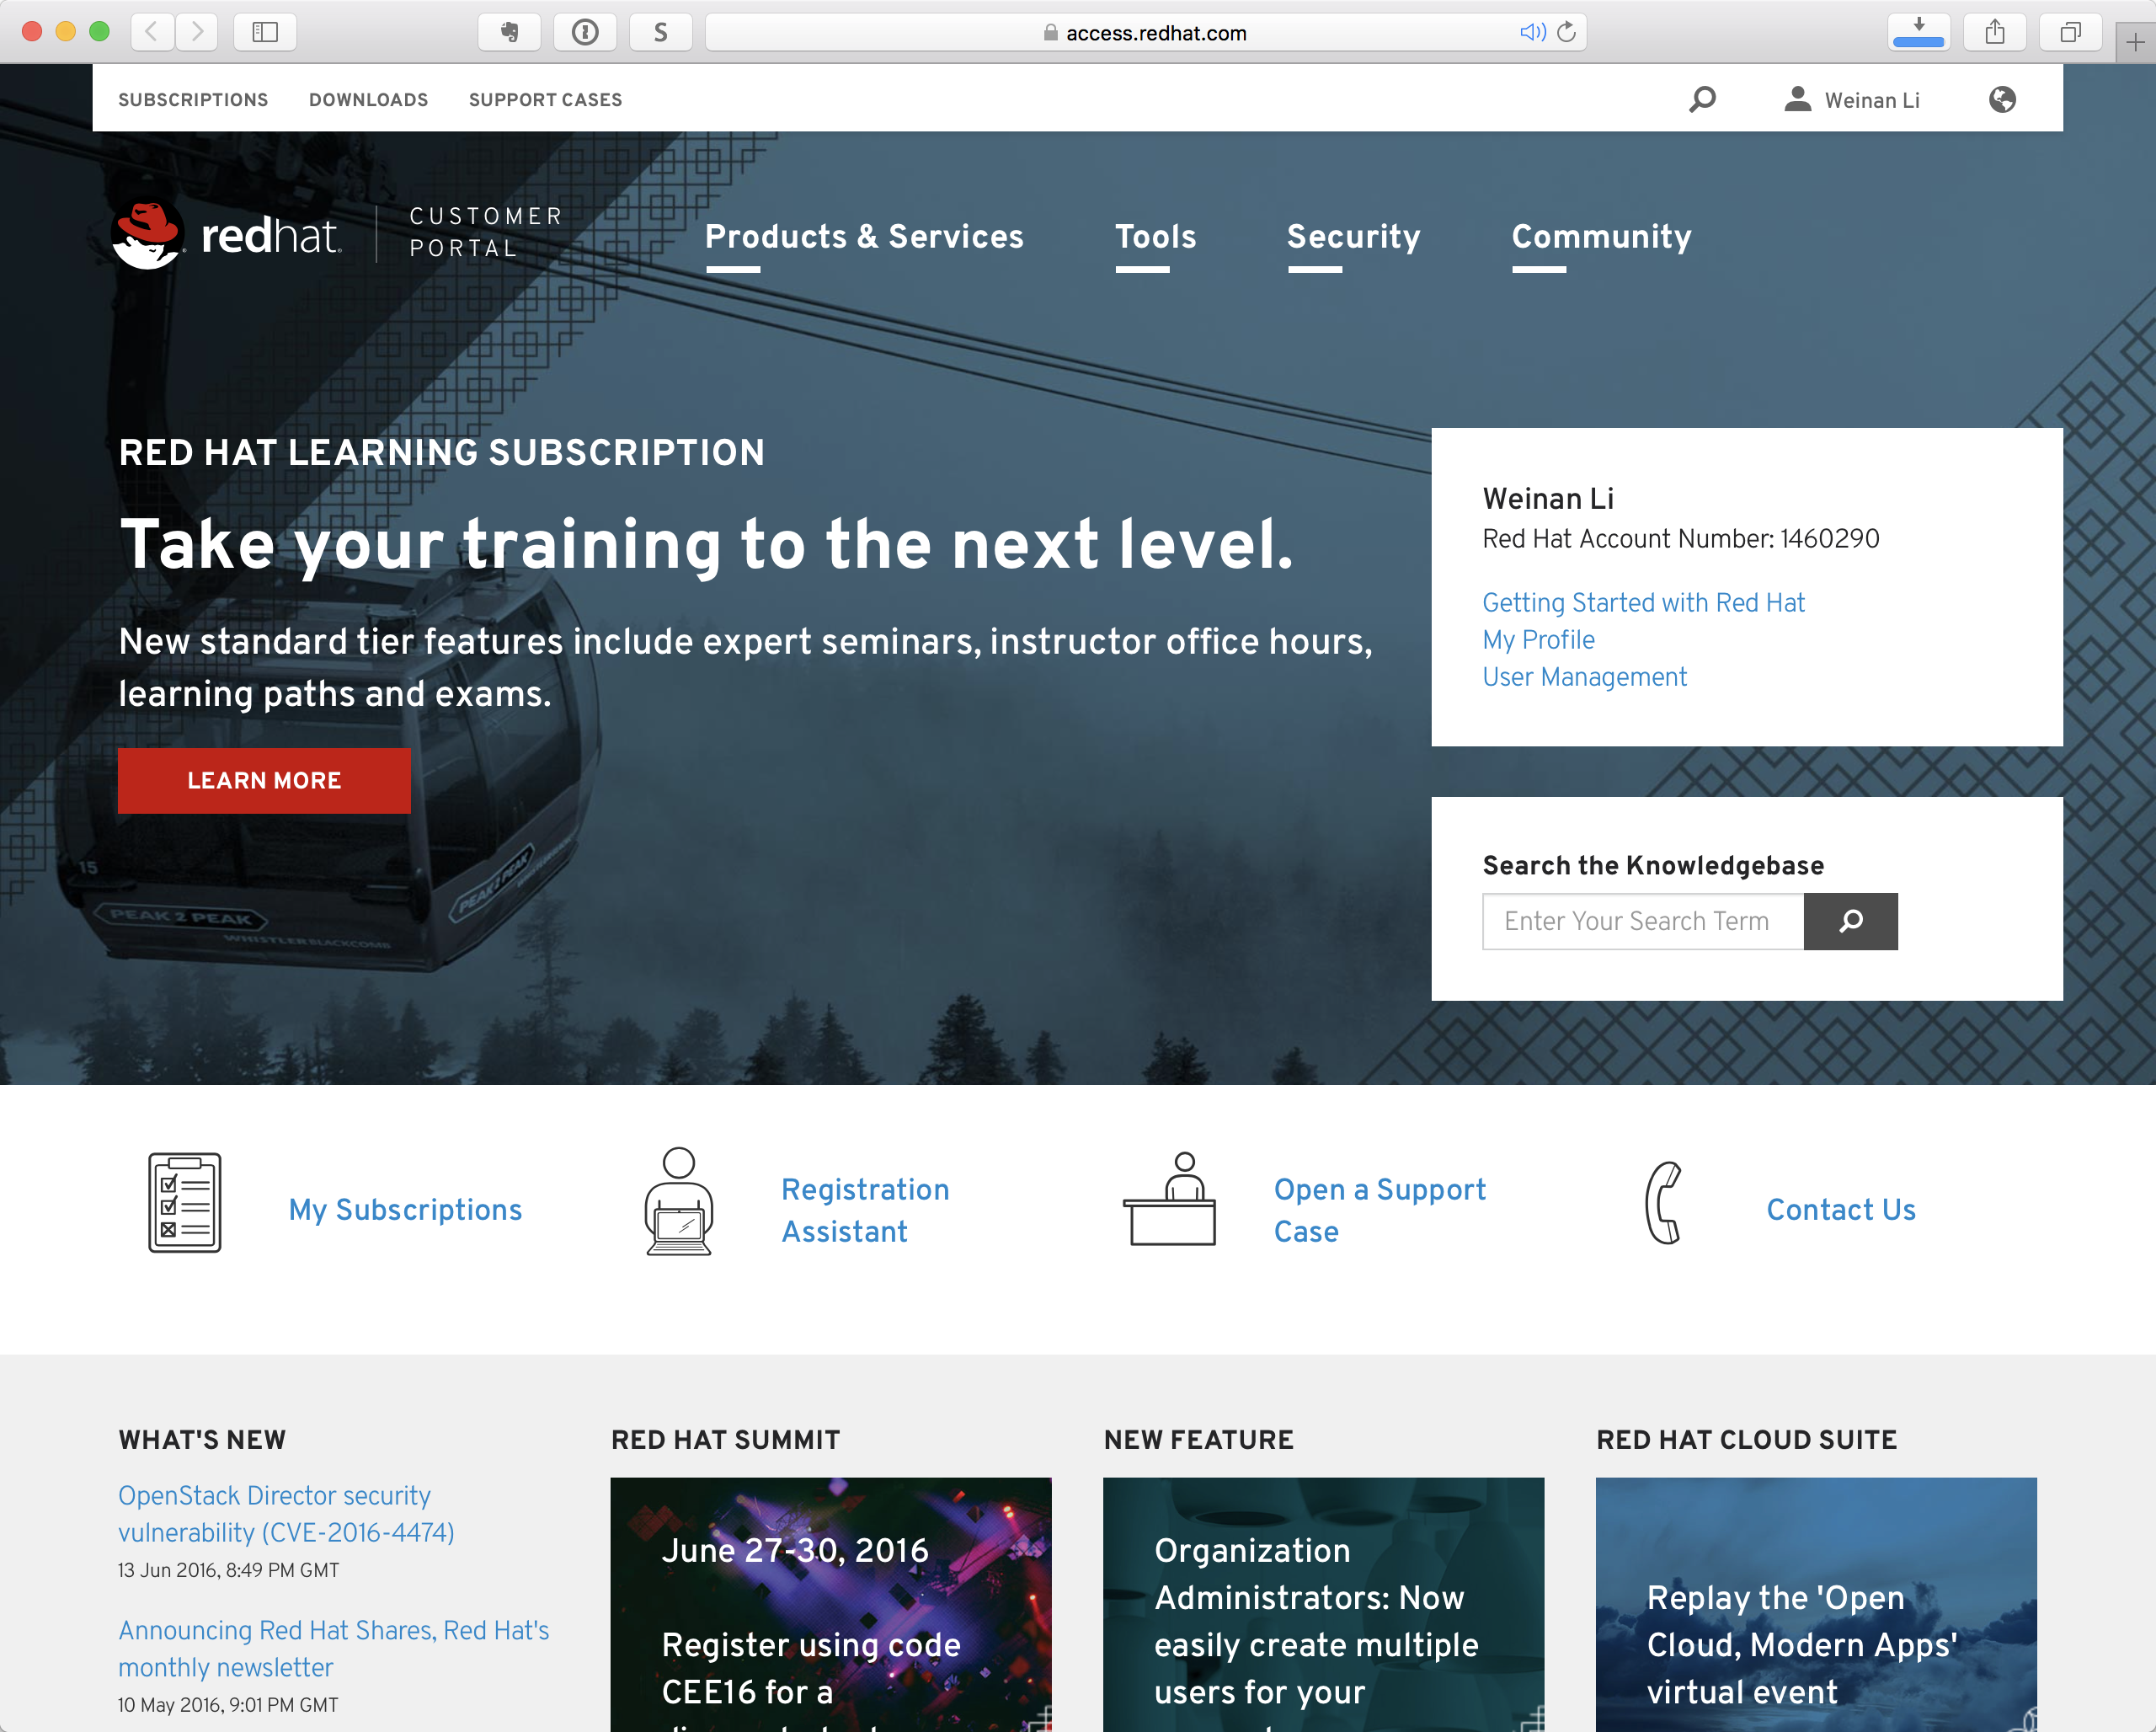
Task: Open the Share sheet icon
Action: (x=1995, y=32)
